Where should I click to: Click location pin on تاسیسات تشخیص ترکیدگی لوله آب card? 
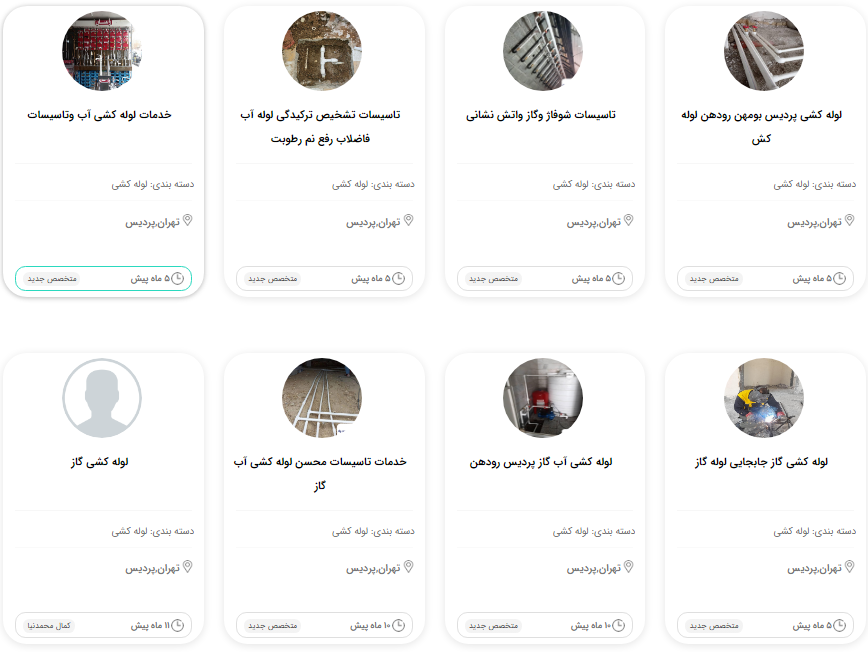pos(409,220)
